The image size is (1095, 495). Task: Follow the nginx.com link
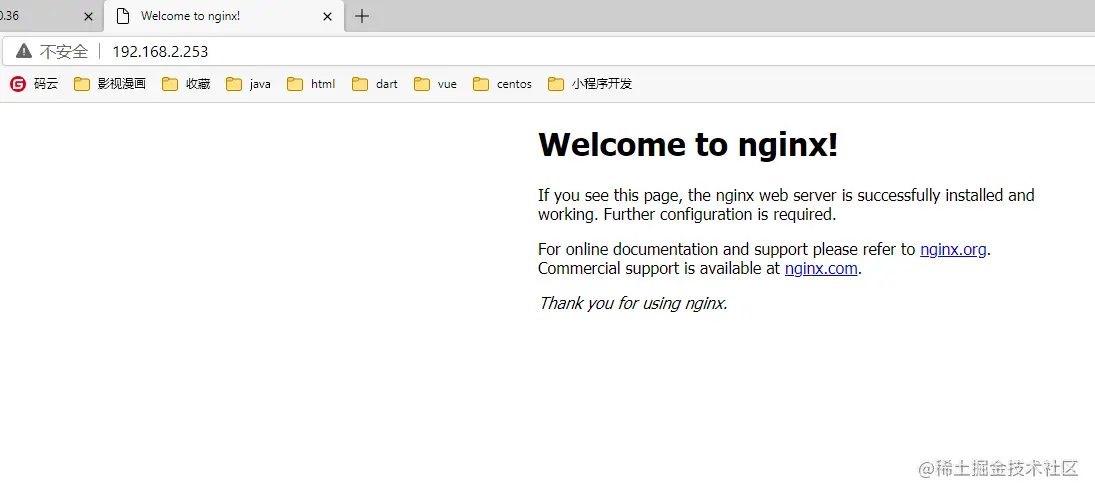[x=821, y=268]
